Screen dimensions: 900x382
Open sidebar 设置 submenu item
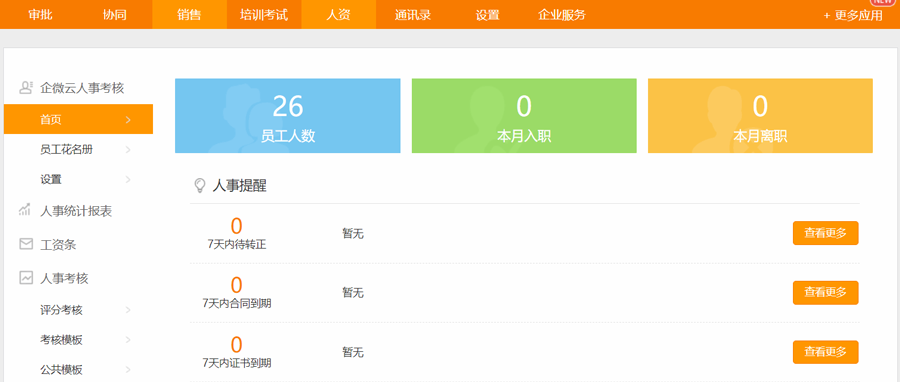pyautogui.click(x=51, y=180)
